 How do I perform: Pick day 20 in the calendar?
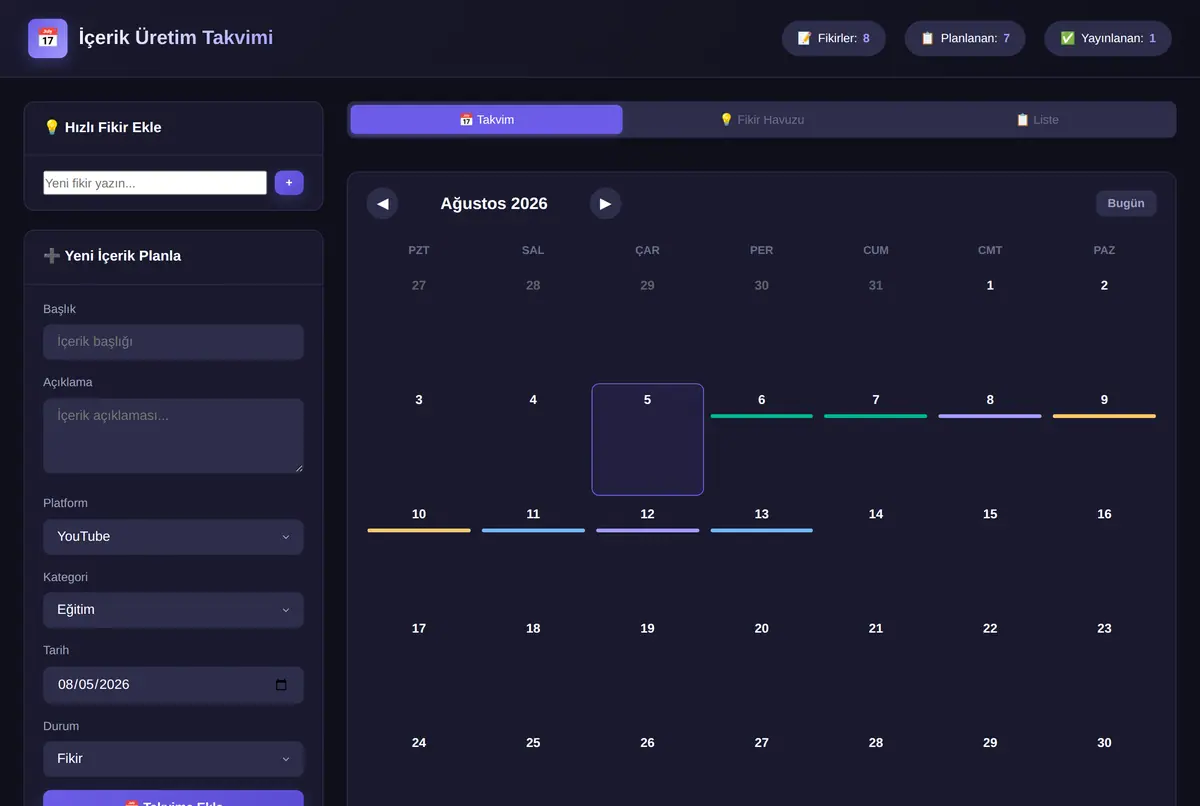(762, 668)
